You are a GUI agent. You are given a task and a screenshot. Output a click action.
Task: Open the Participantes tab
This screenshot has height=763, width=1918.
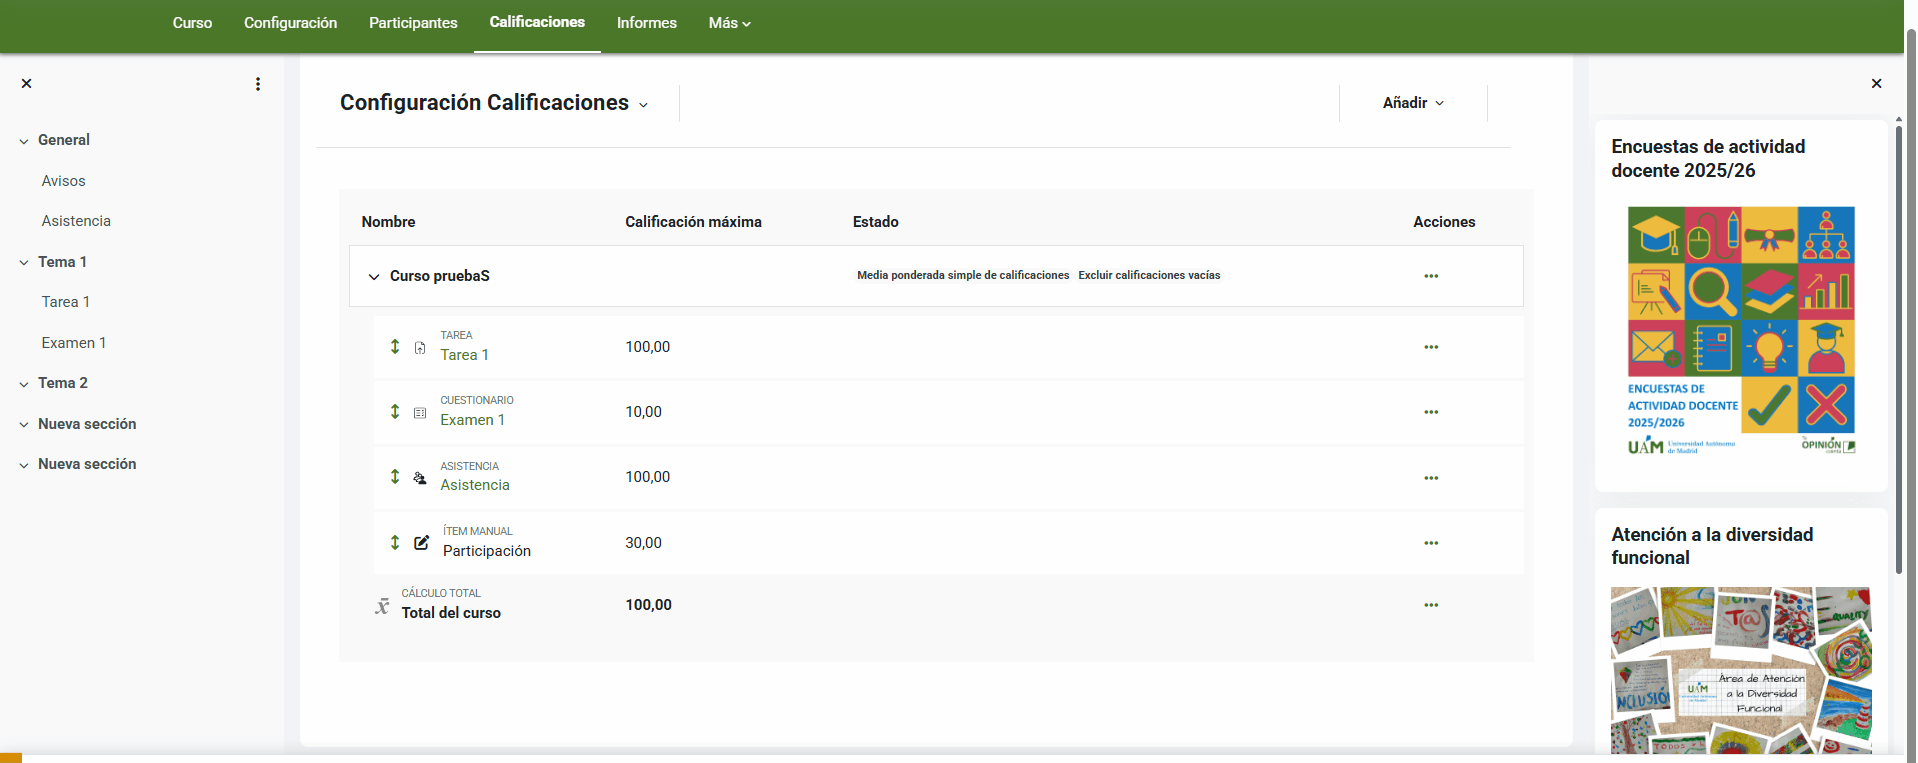pyautogui.click(x=413, y=23)
